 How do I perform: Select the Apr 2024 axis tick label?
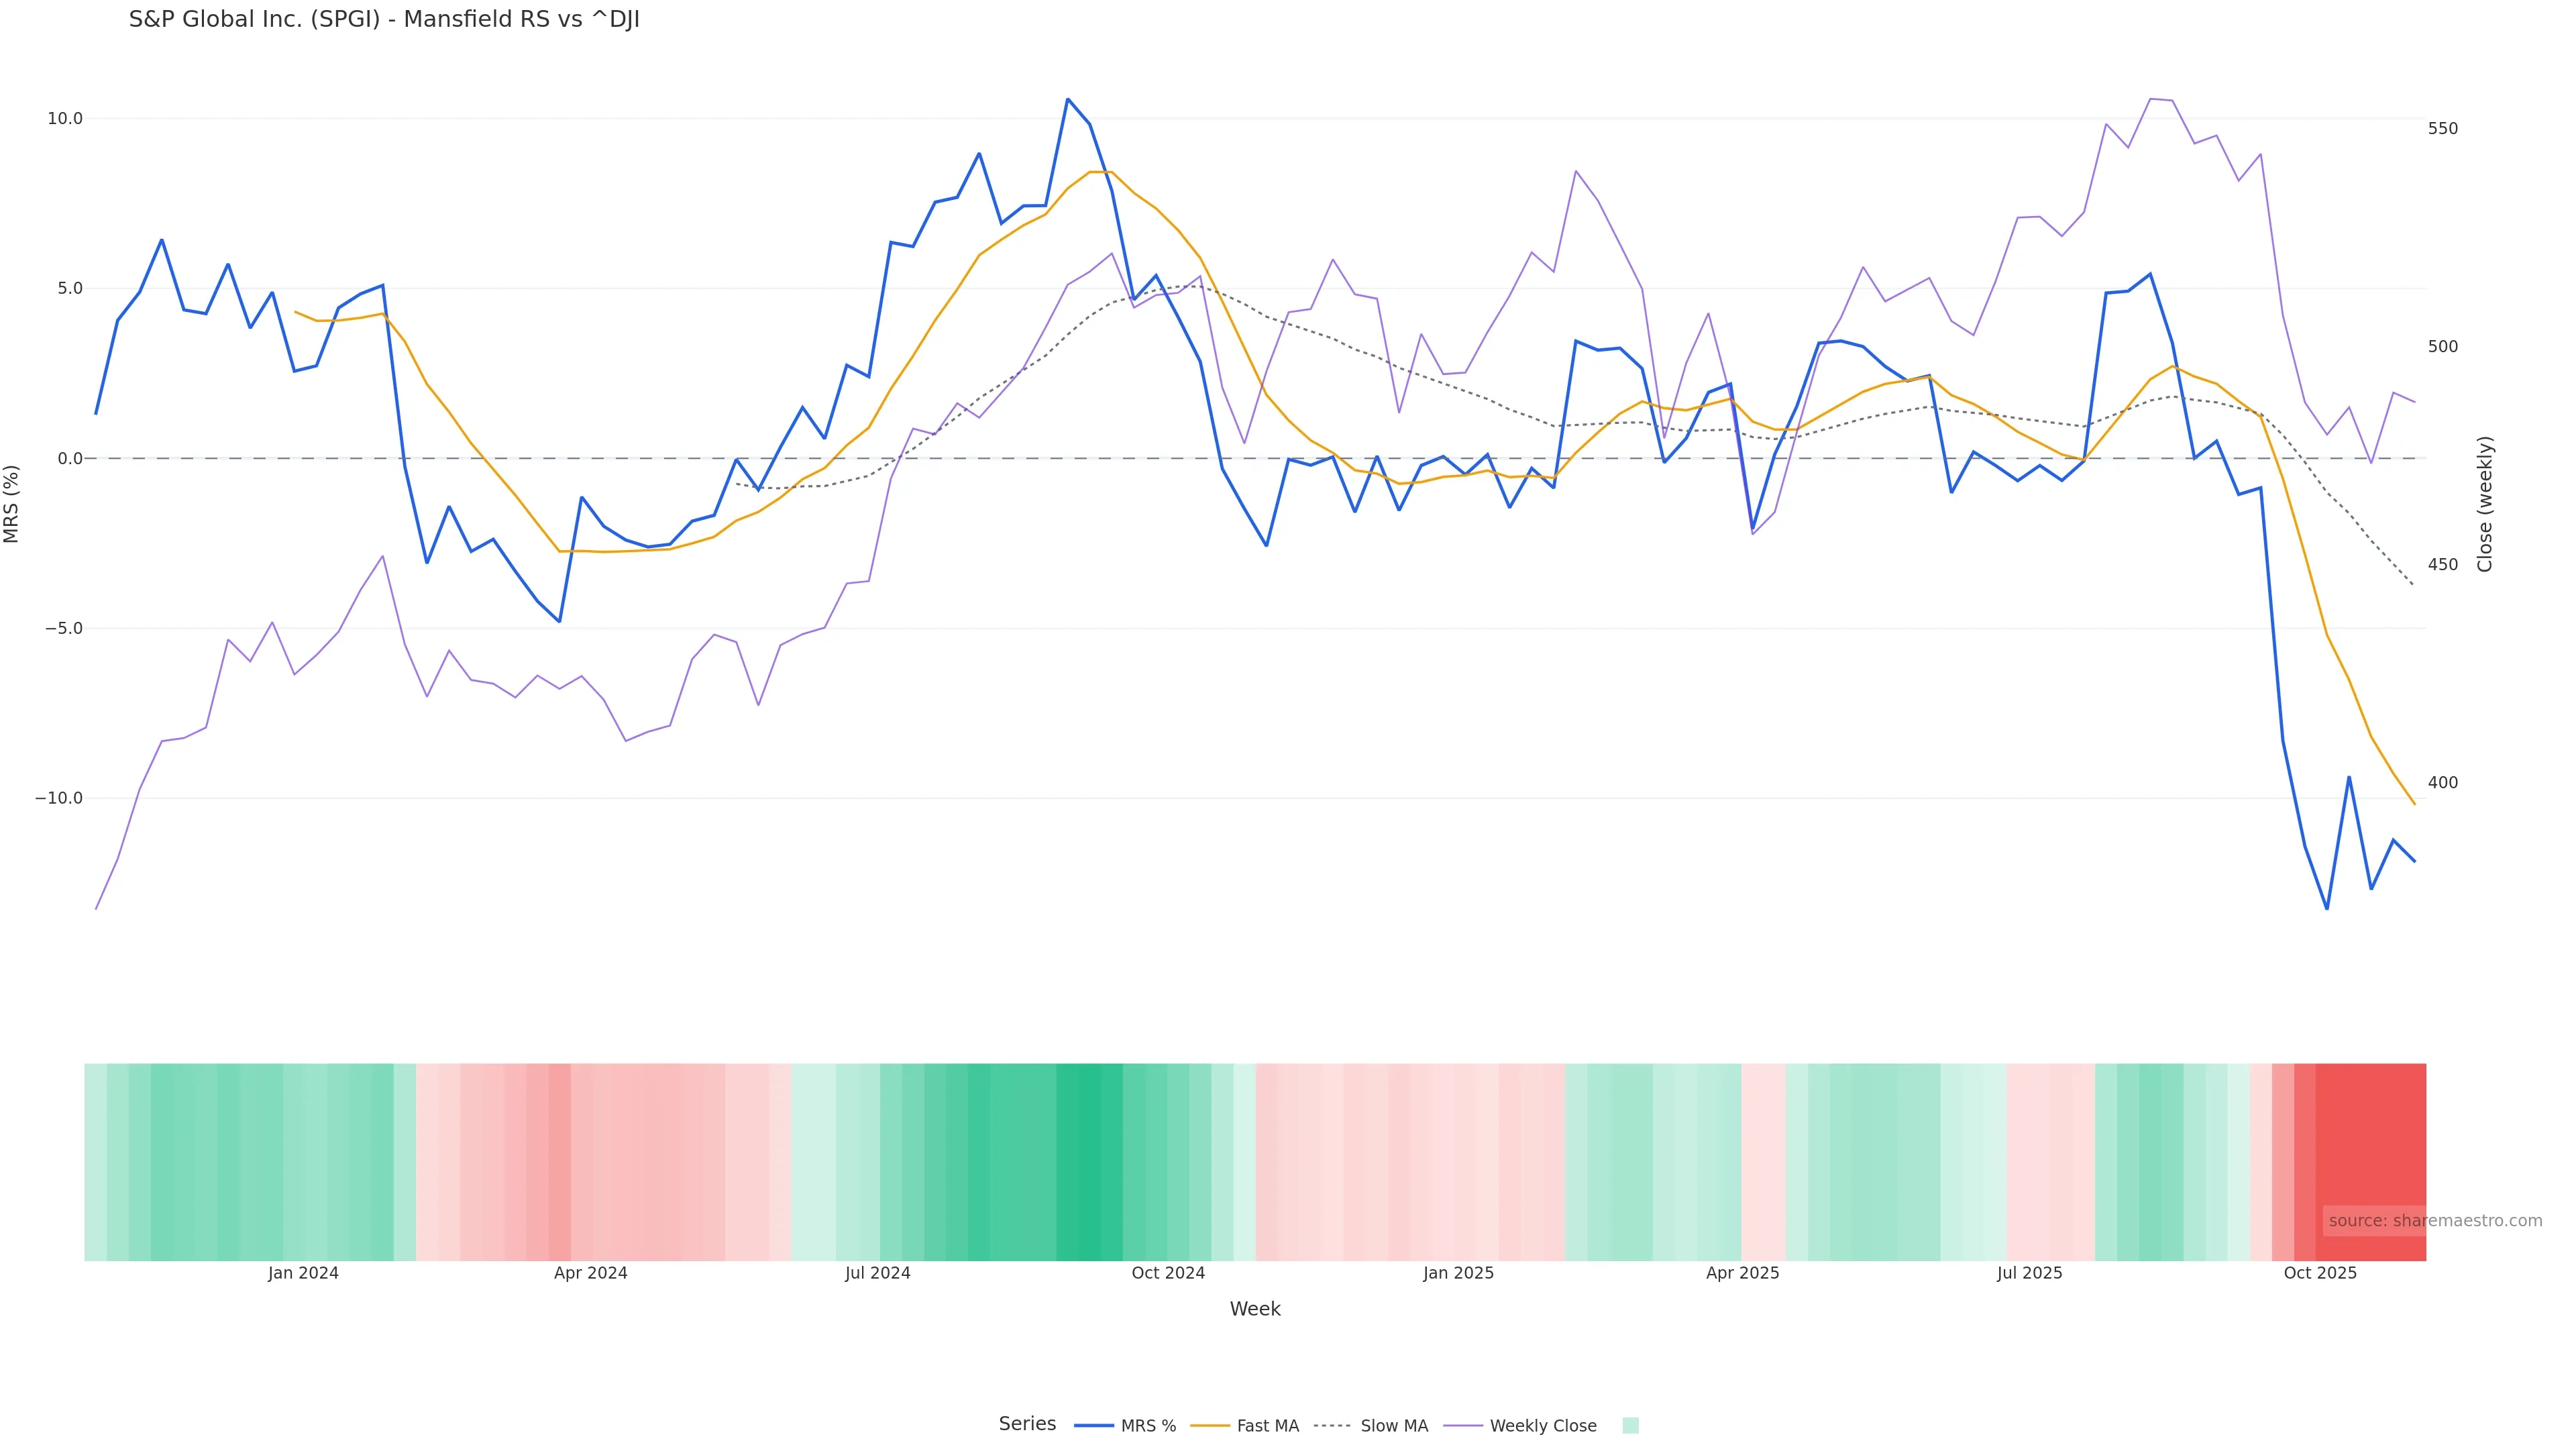point(590,1274)
